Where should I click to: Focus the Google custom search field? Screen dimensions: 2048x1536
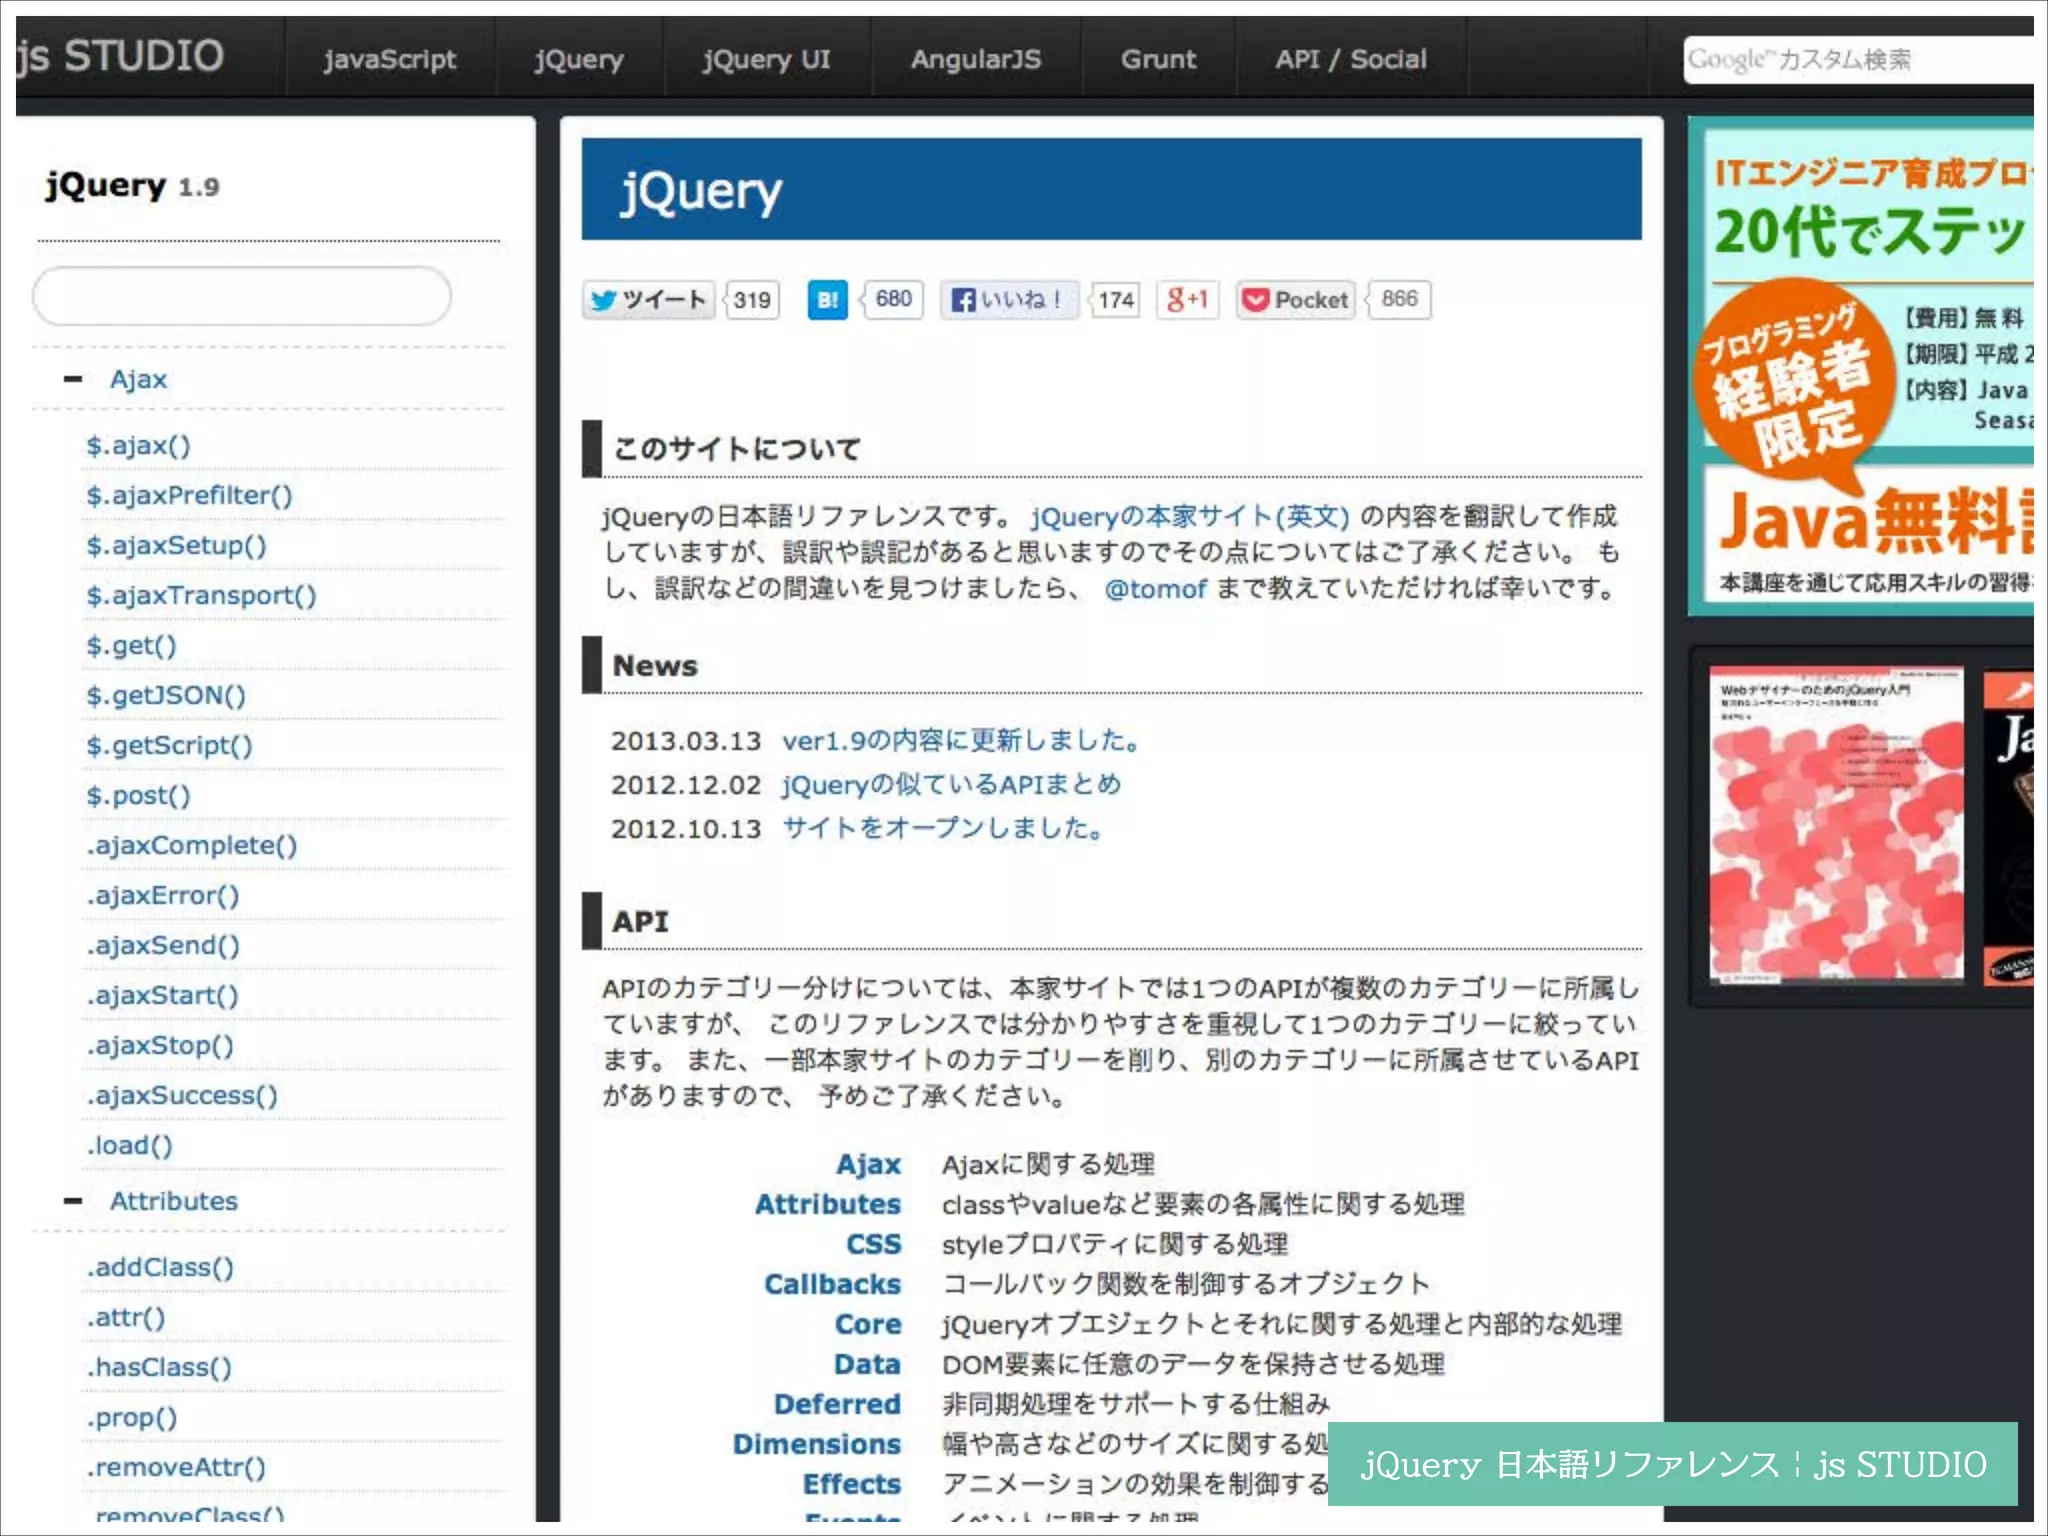1858,60
